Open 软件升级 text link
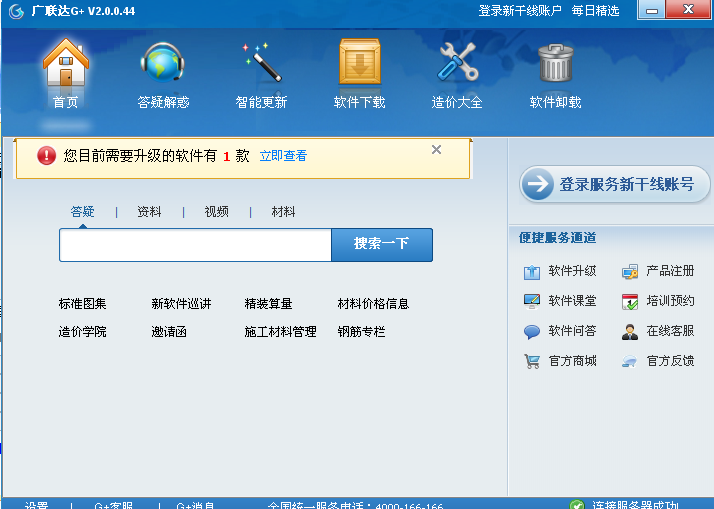The image size is (714, 509). 572,271
